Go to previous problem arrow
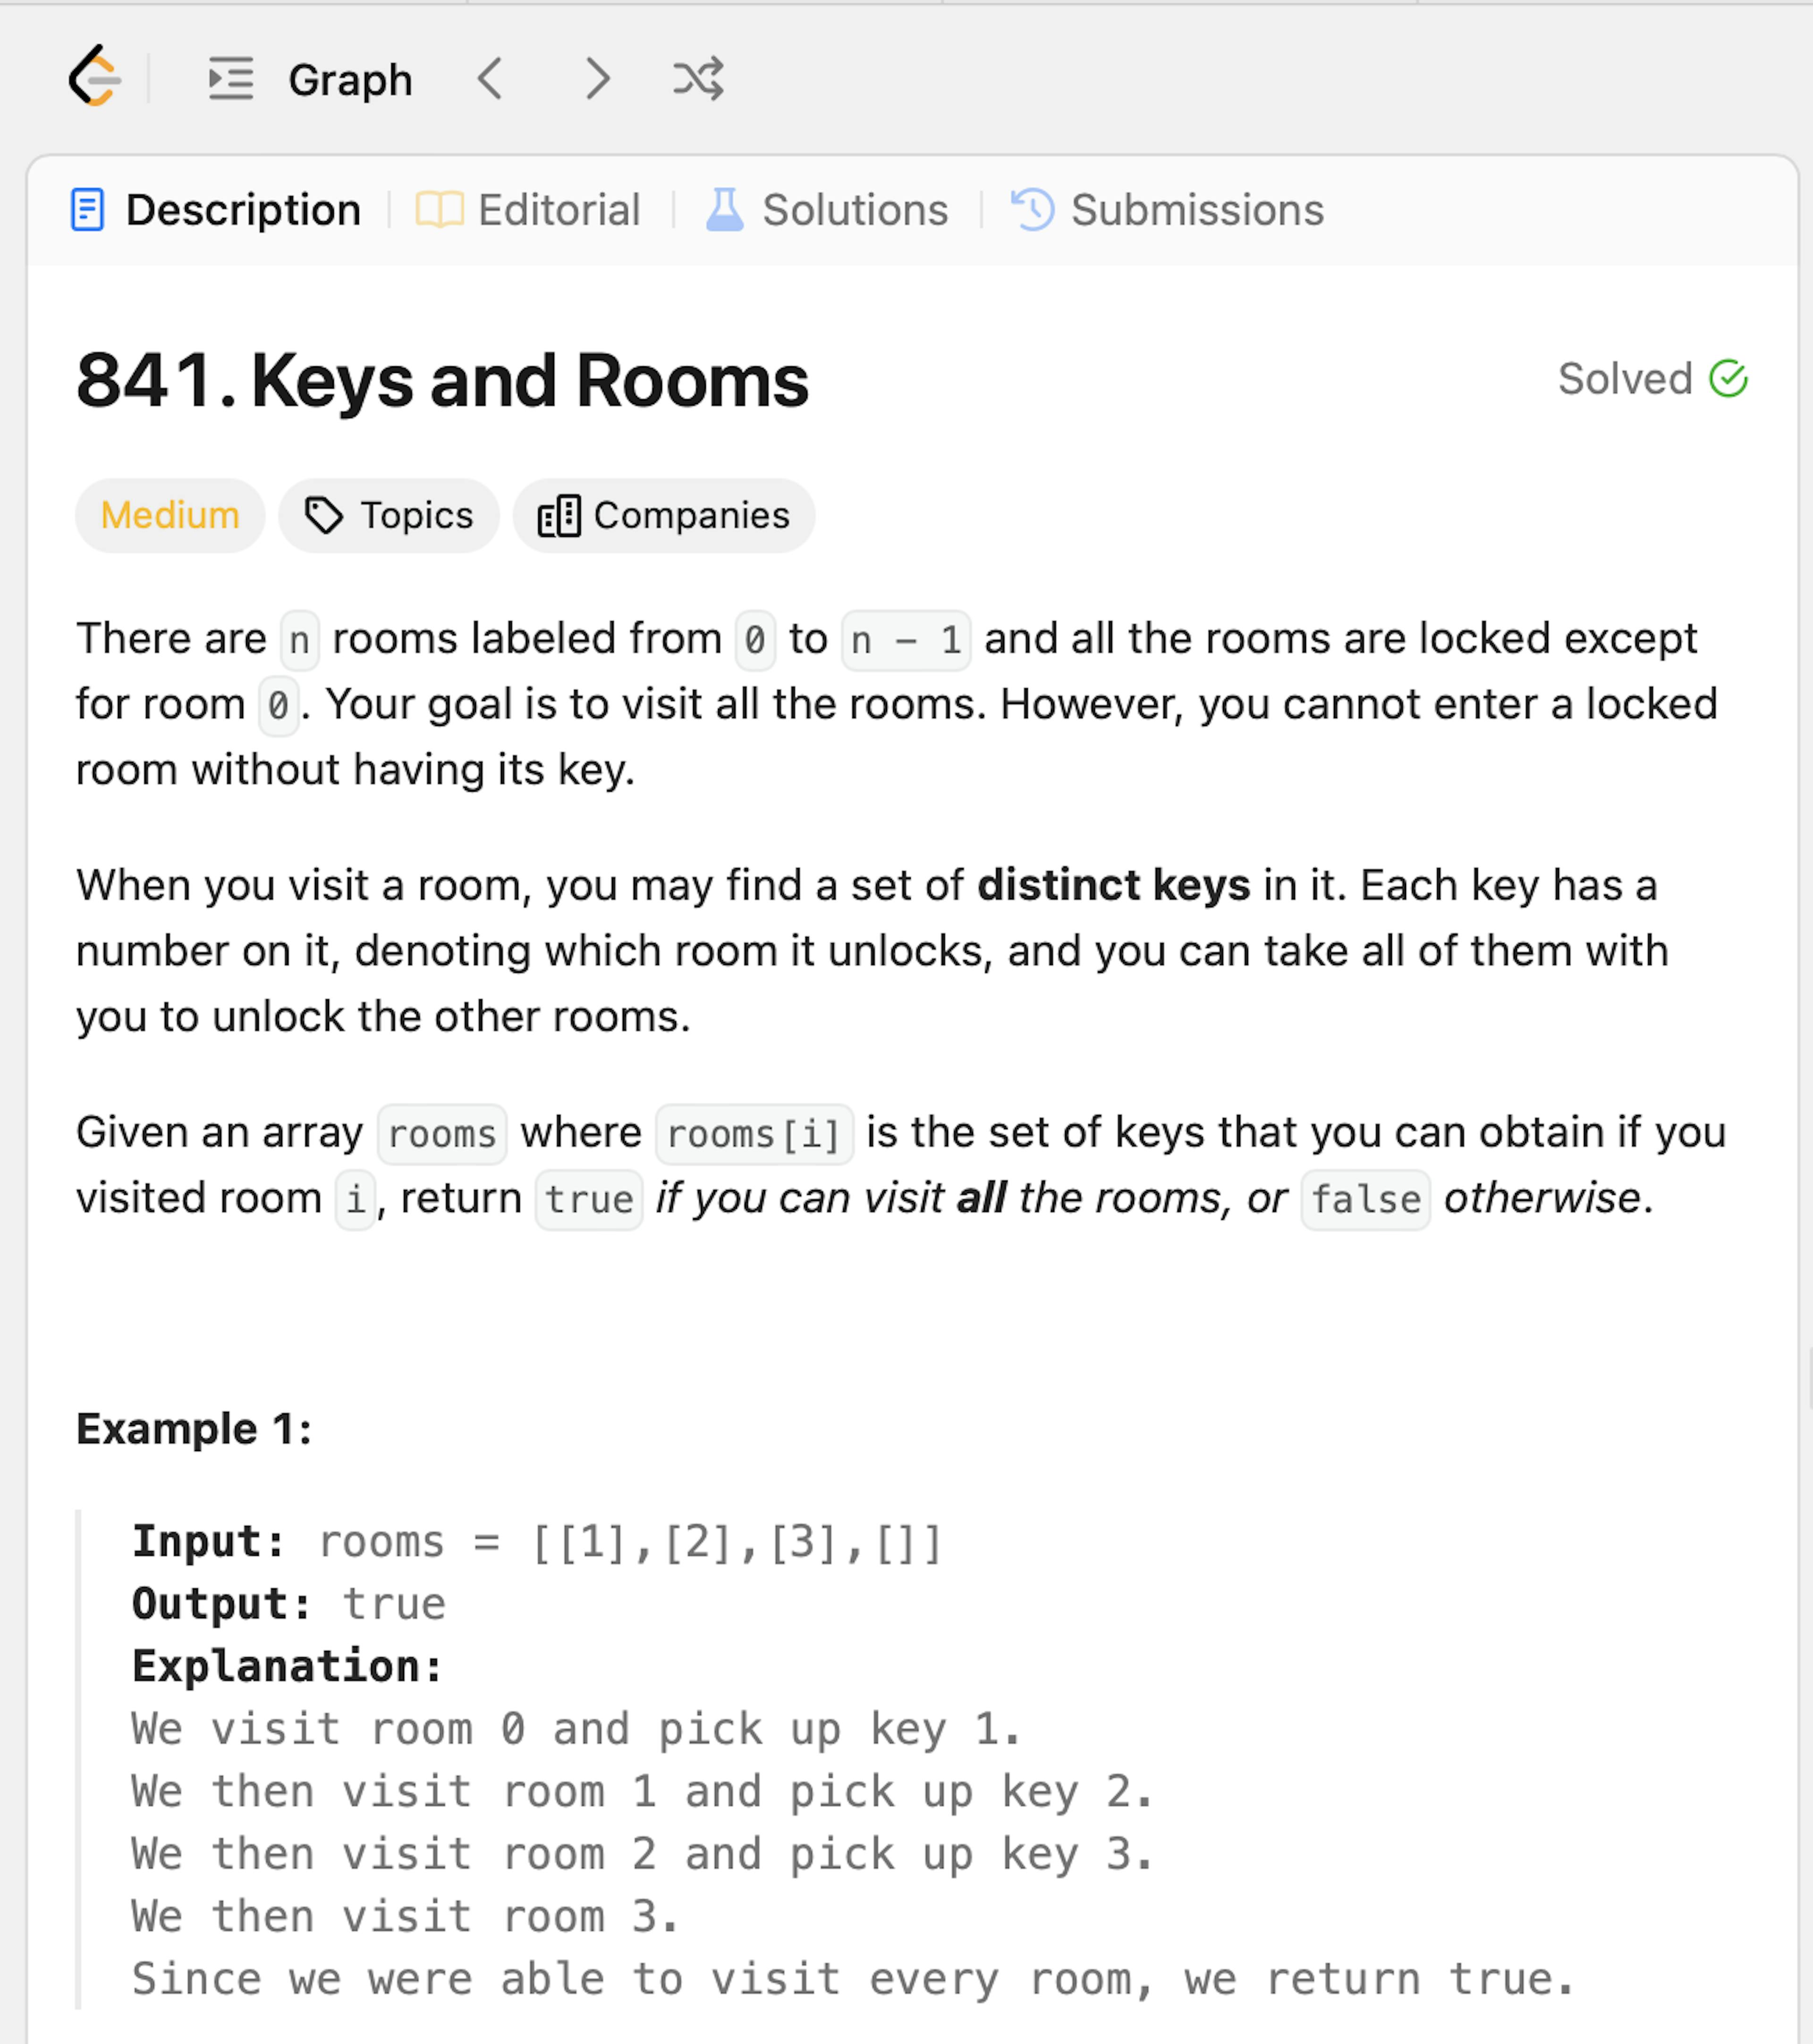This screenshot has width=1813, height=2044. pyautogui.click(x=490, y=79)
